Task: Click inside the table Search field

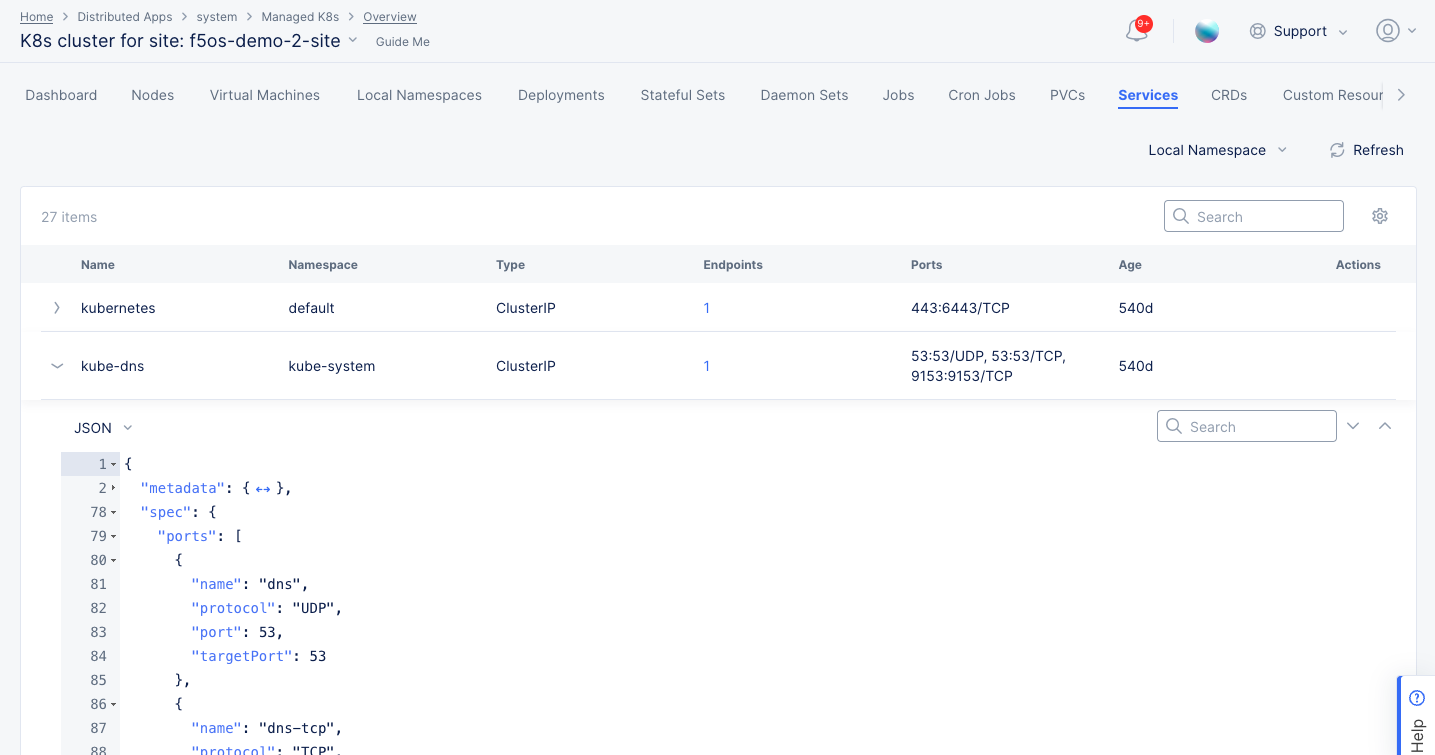Action: tap(1253, 216)
